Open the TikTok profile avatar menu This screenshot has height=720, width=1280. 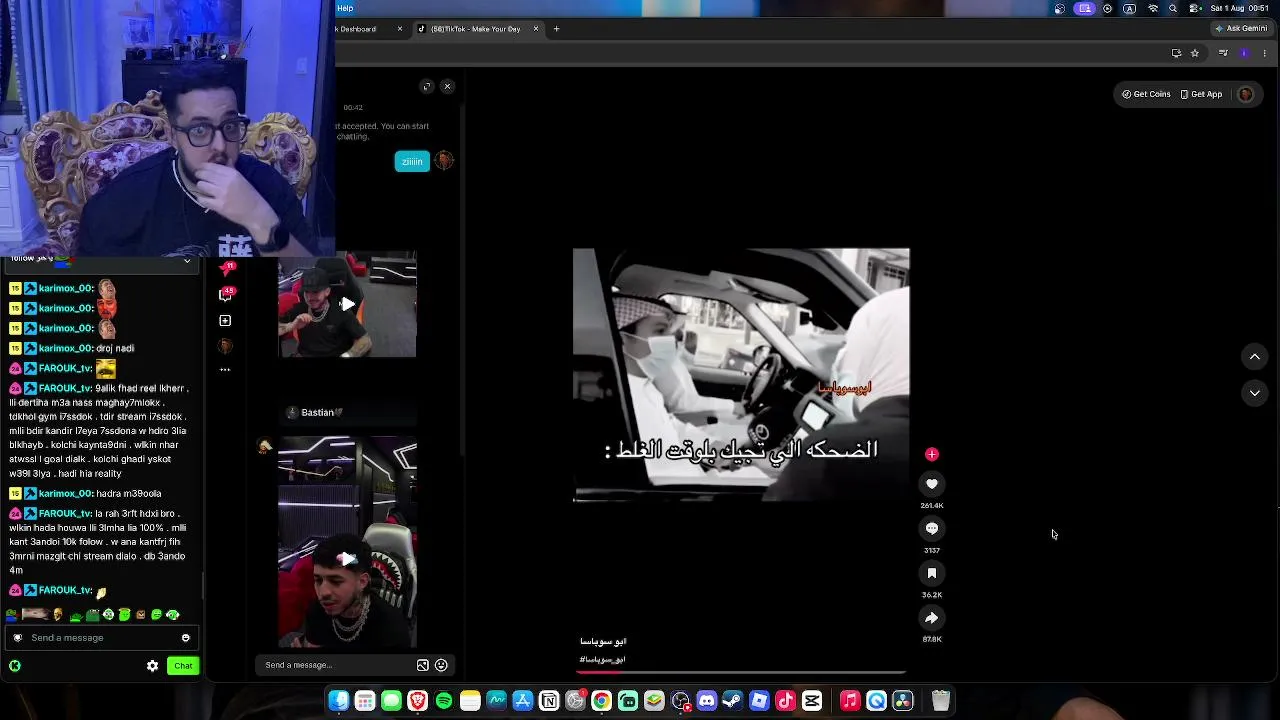tap(1245, 94)
